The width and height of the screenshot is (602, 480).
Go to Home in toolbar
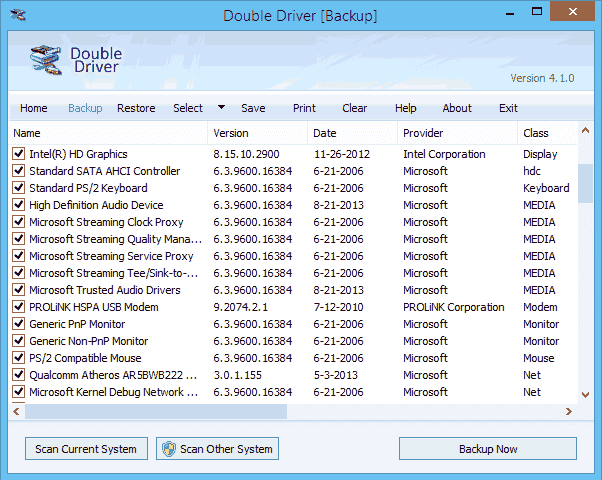click(x=34, y=108)
